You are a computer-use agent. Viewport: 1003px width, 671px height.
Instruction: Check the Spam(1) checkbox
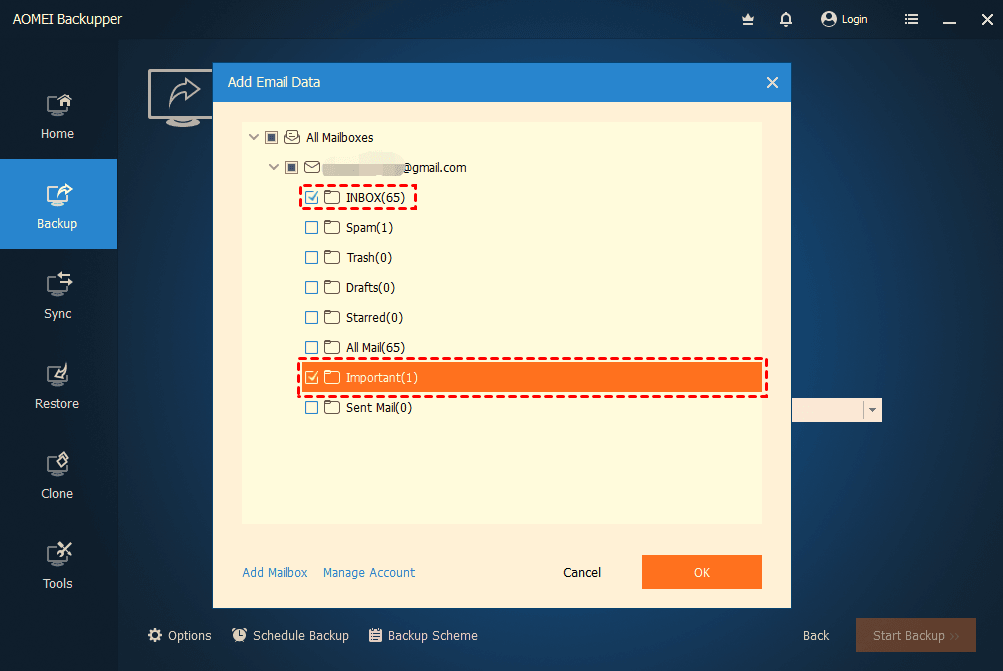tap(312, 228)
